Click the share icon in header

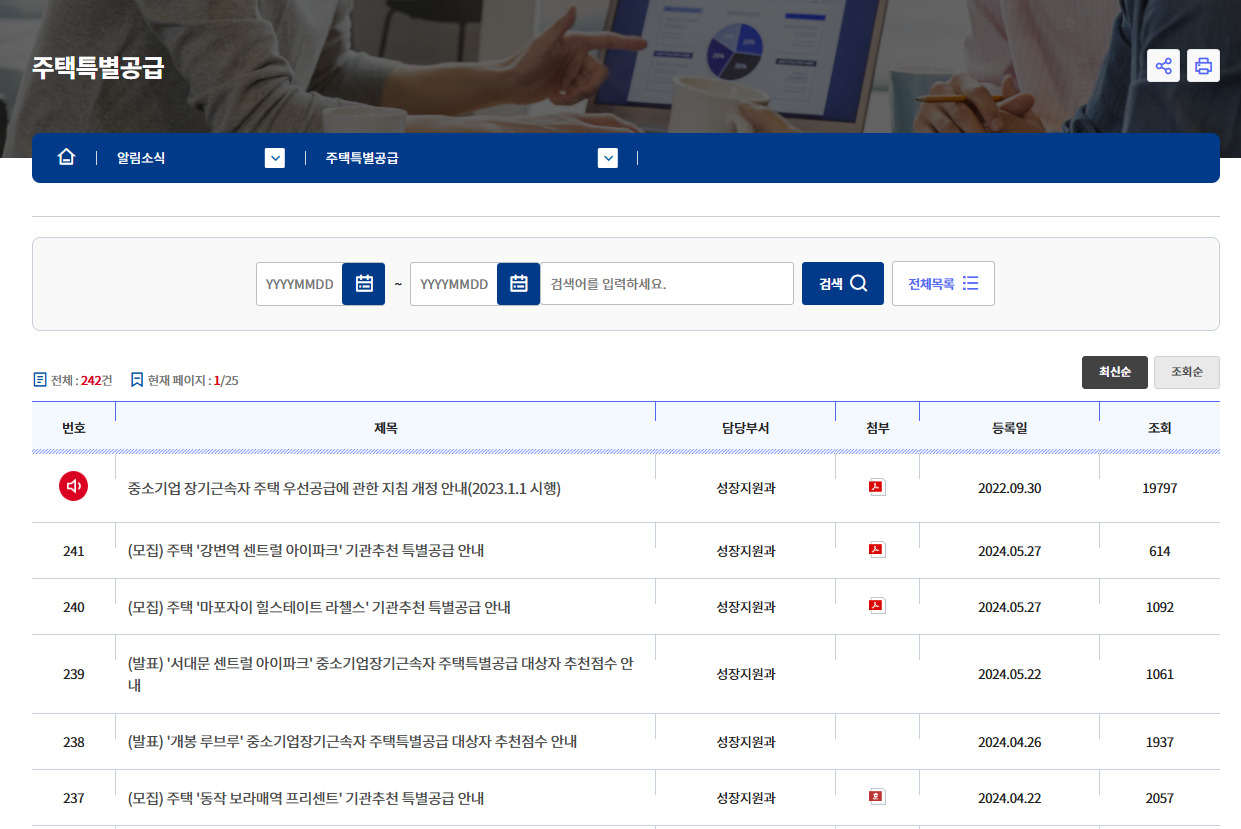pyautogui.click(x=1163, y=66)
